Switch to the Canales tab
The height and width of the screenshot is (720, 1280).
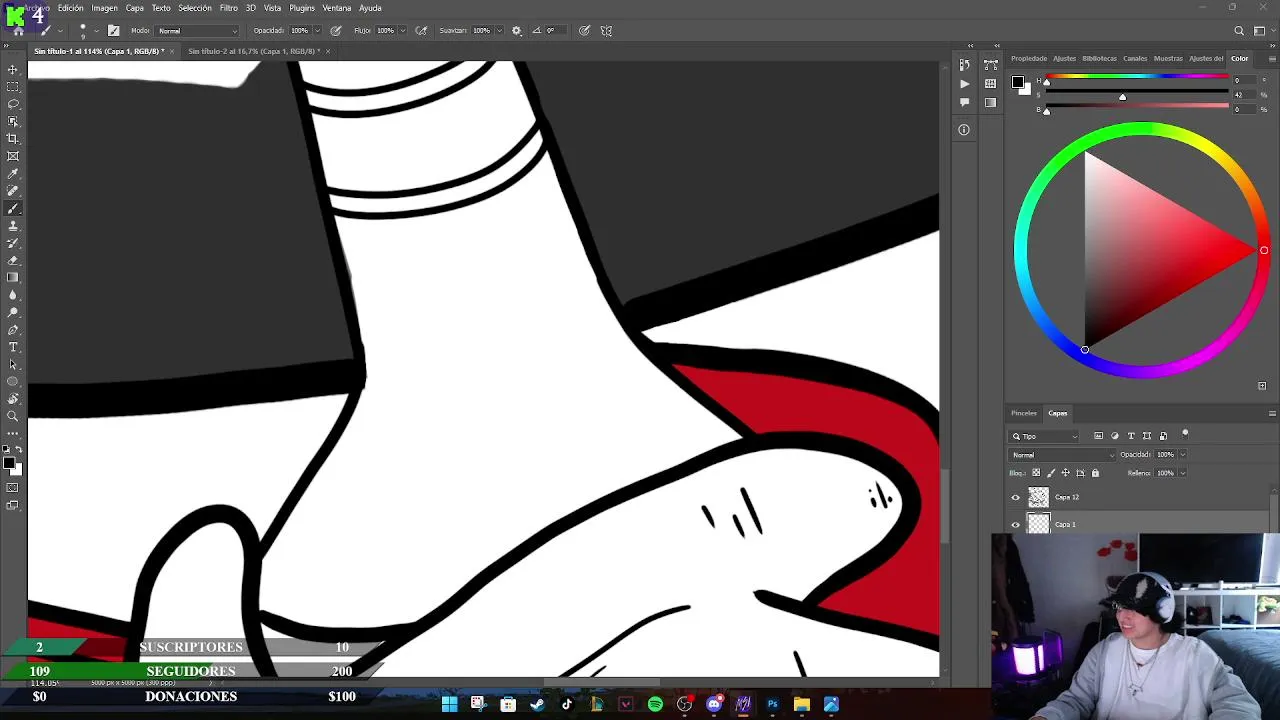[1135, 58]
